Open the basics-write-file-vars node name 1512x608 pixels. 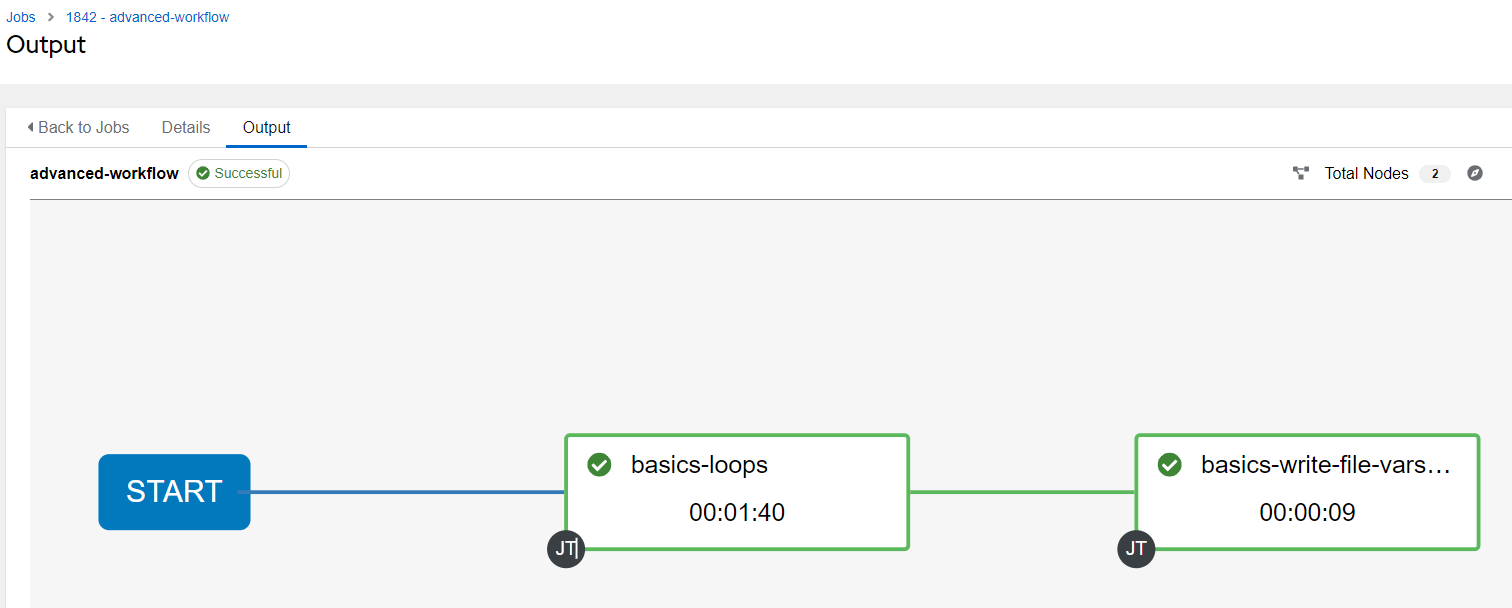pyautogui.click(x=1325, y=465)
